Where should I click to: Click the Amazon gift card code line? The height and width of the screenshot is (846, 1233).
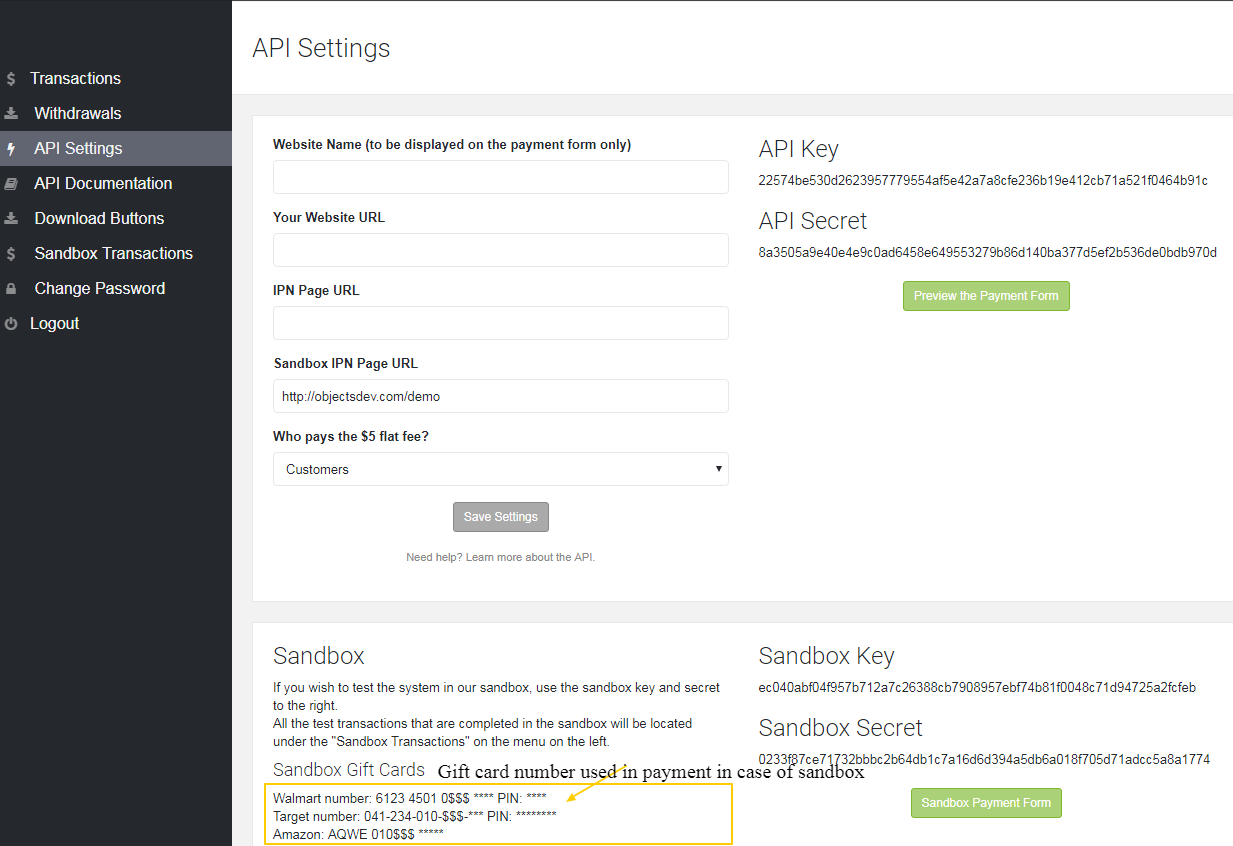(x=359, y=834)
